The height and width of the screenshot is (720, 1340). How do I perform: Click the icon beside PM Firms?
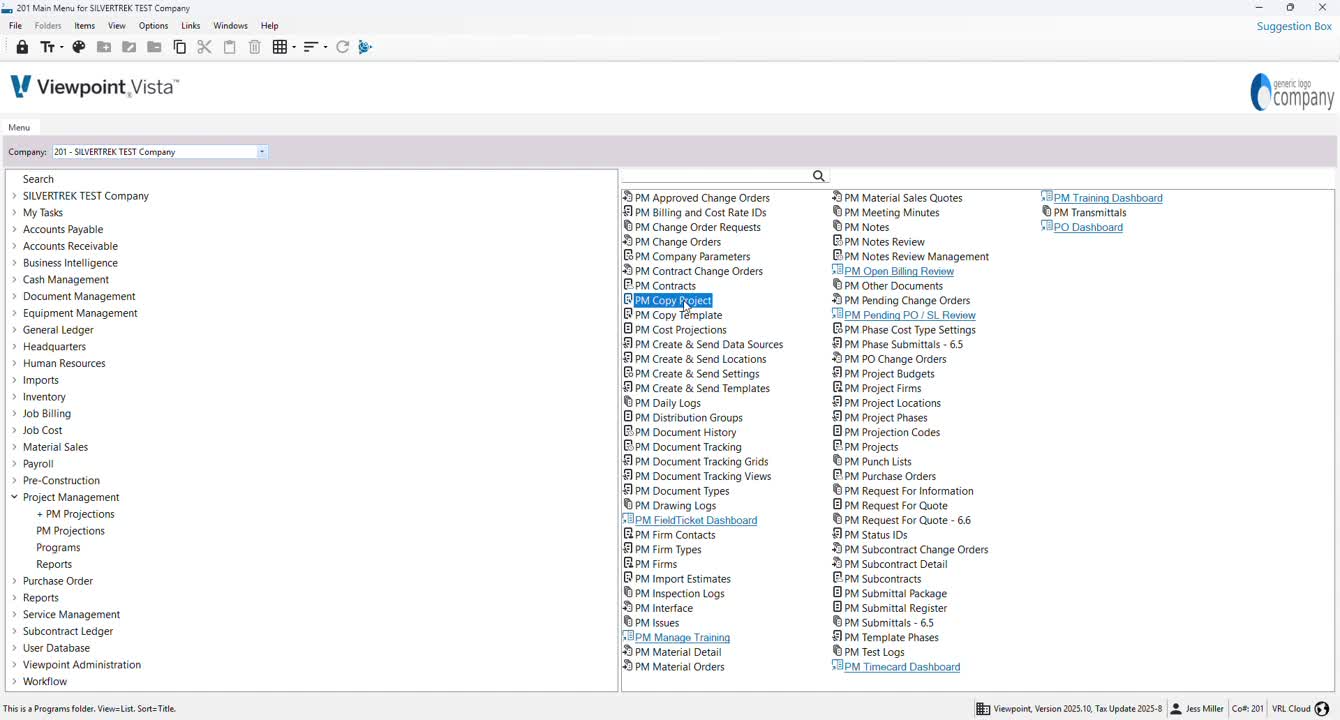pos(628,563)
